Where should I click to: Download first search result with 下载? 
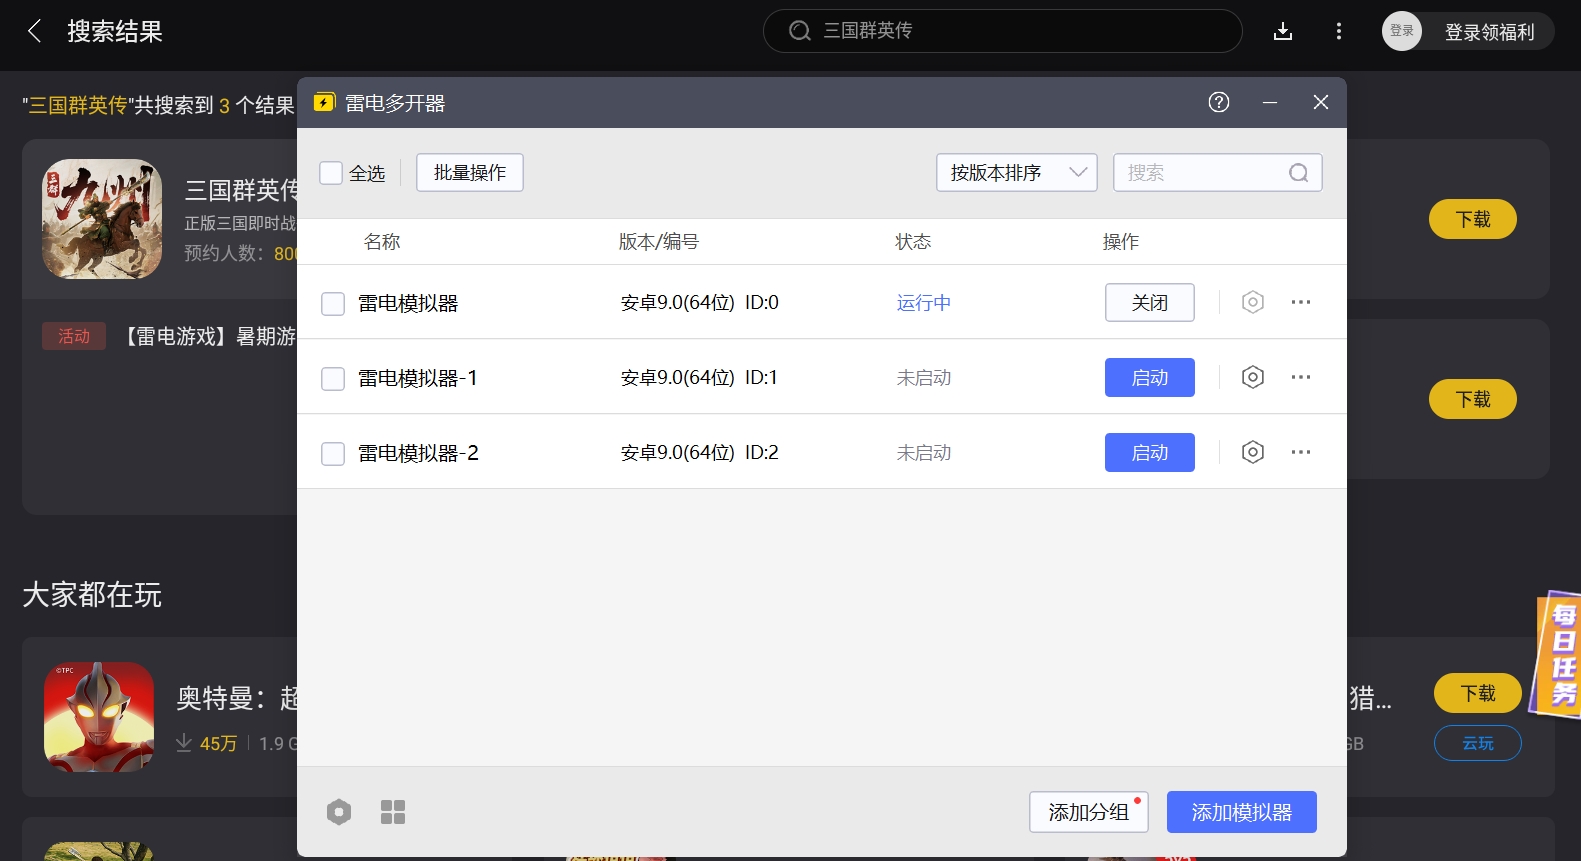tap(1473, 219)
